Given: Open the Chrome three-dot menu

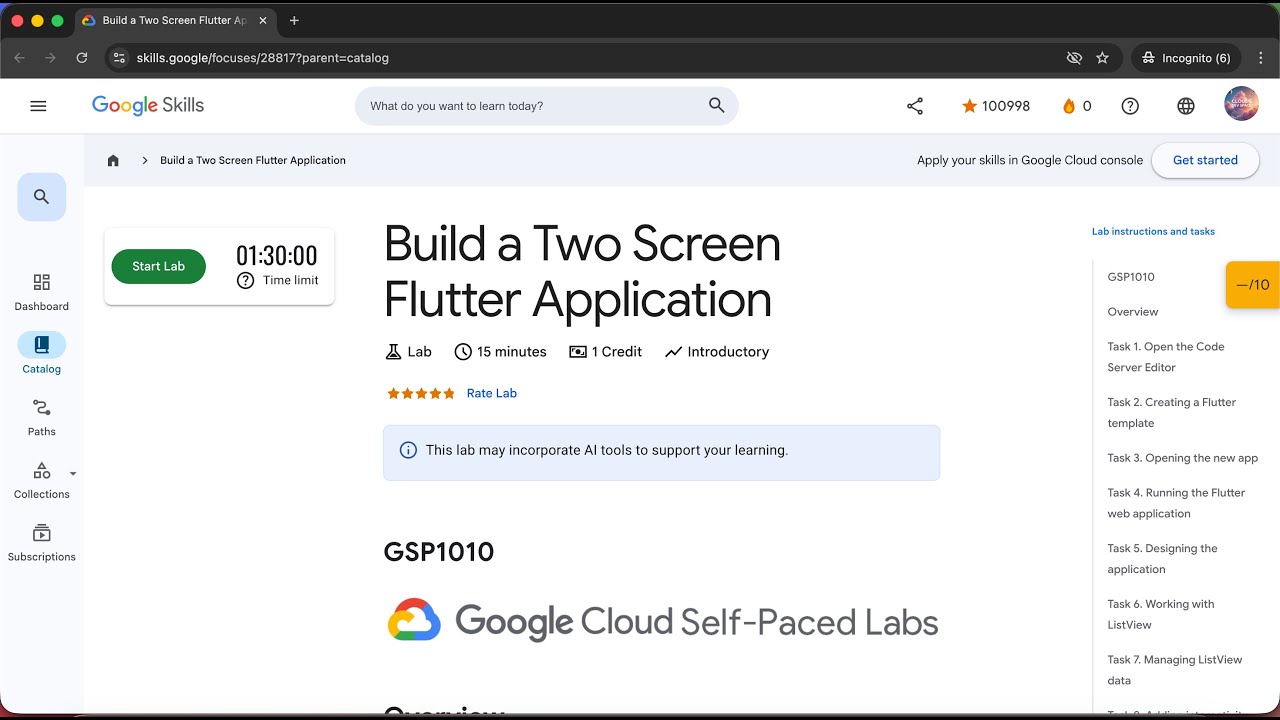Looking at the screenshot, I should 1262,58.
